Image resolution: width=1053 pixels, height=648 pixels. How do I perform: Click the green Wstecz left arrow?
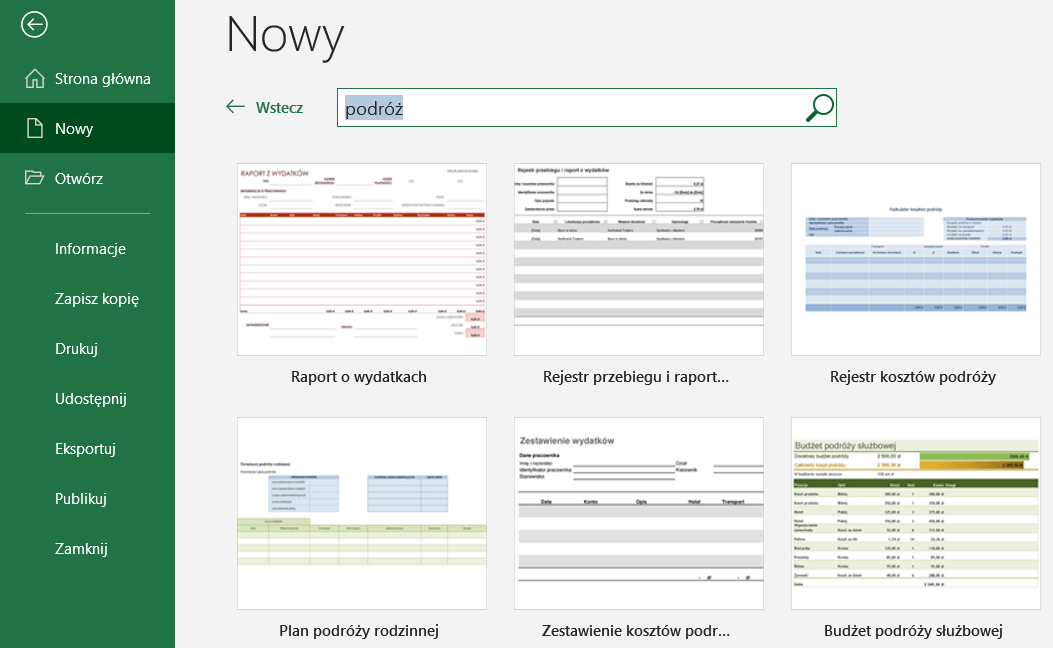point(235,107)
